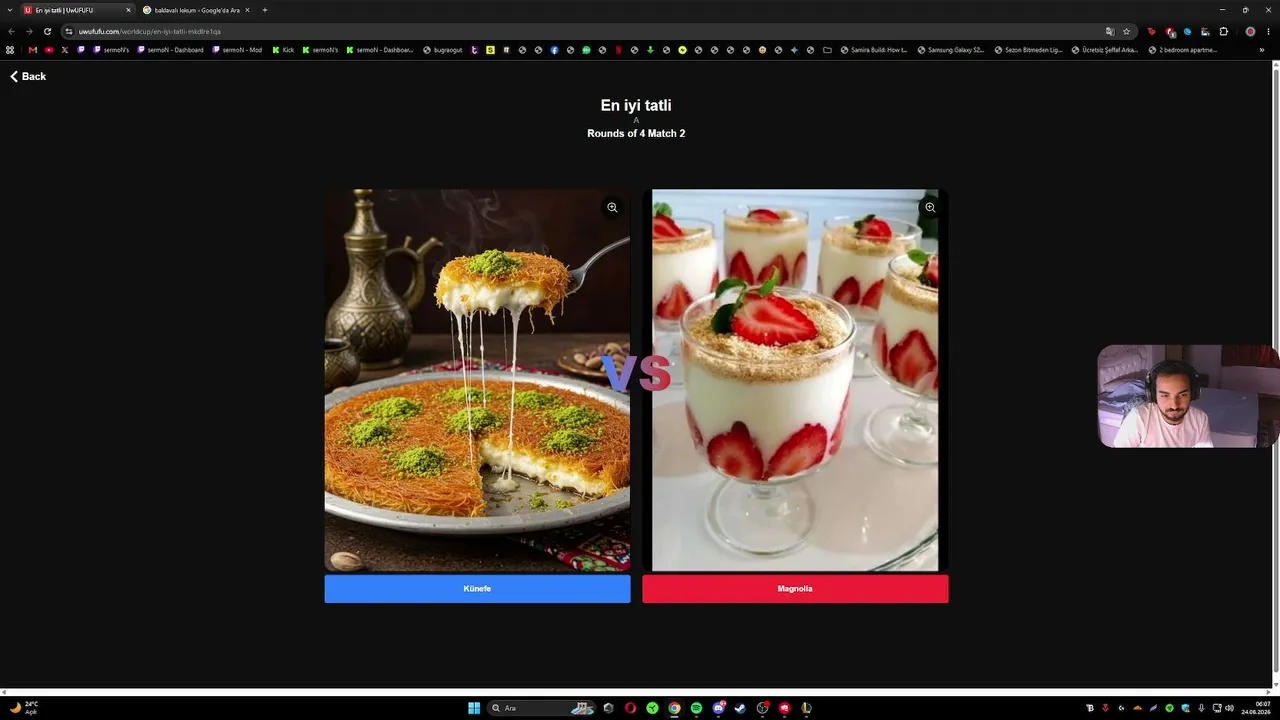Open the Kick bookmark
This screenshot has width=1280, height=720.
[x=283, y=50]
